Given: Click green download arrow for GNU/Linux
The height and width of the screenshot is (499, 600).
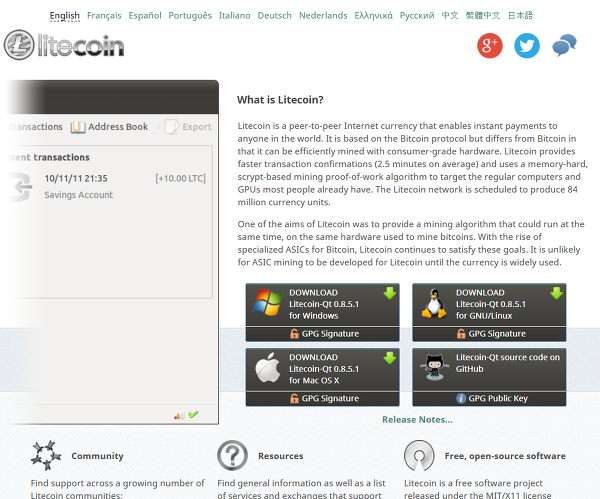Looking at the screenshot, I should [x=556, y=293].
